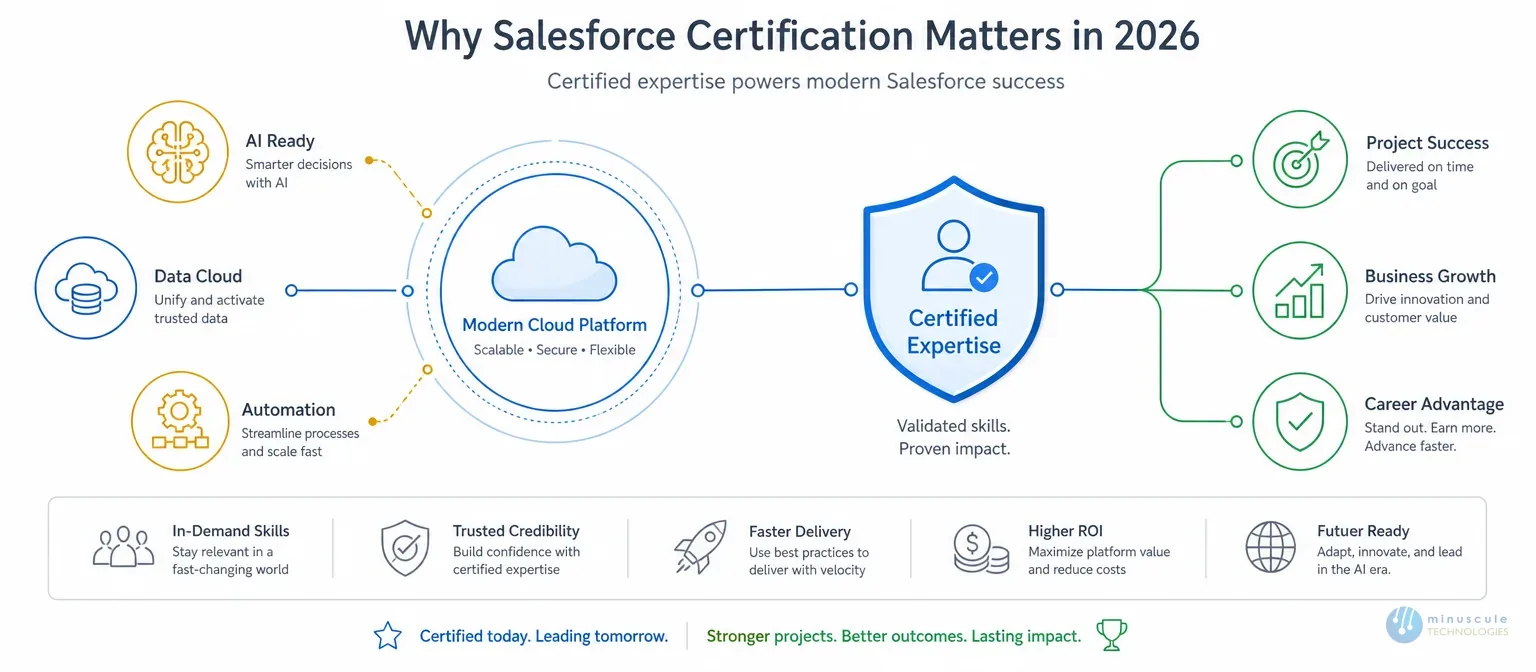Screen dimensions: 1536x672
Task: Click the Modern Cloud Platform label
Action: pyautogui.click(x=554, y=325)
